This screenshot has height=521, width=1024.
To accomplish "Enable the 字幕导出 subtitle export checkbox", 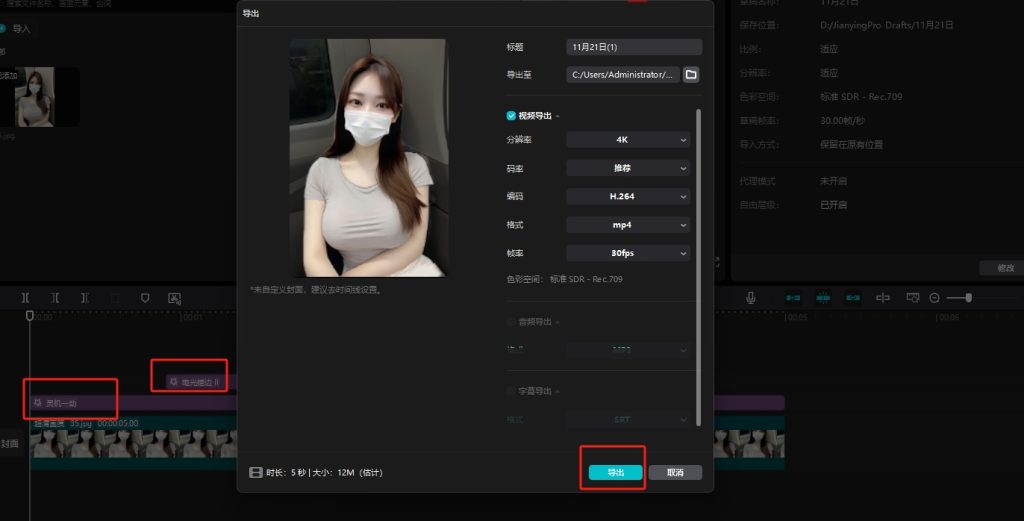I will [511, 391].
